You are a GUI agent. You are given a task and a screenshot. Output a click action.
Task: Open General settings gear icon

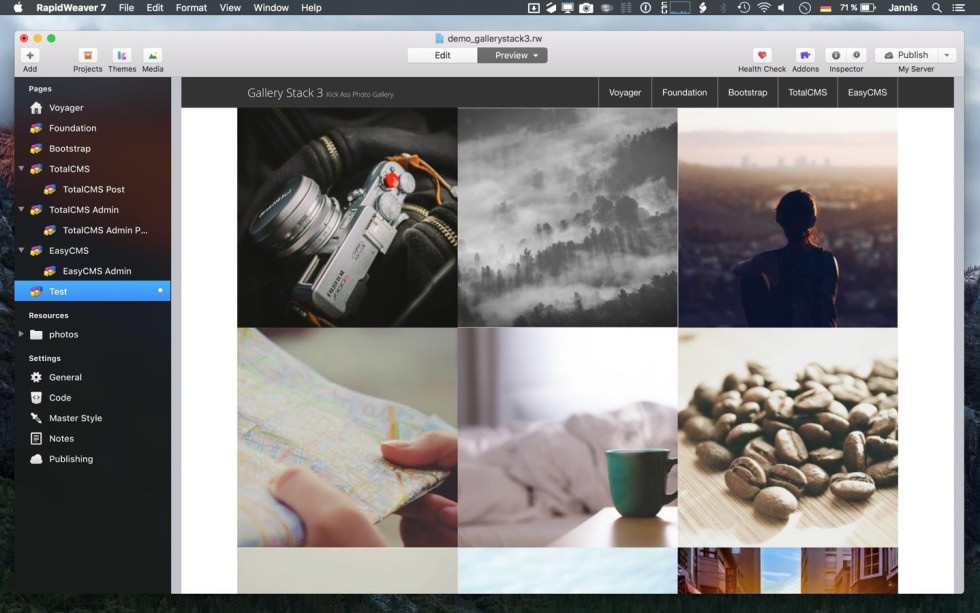click(x=36, y=377)
